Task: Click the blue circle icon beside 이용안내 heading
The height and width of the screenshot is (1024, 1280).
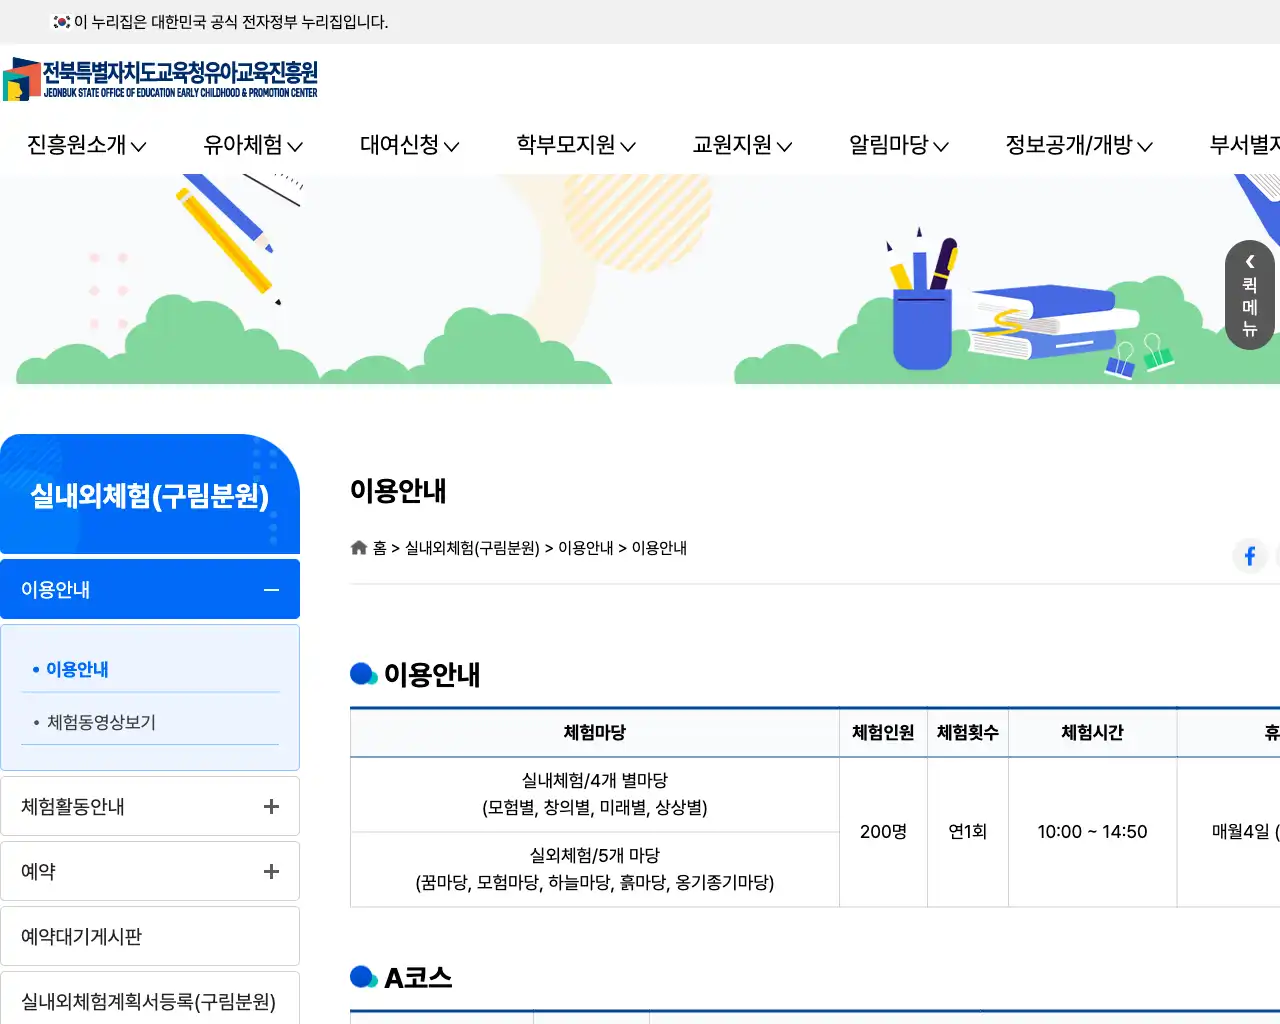Action: pyautogui.click(x=364, y=673)
